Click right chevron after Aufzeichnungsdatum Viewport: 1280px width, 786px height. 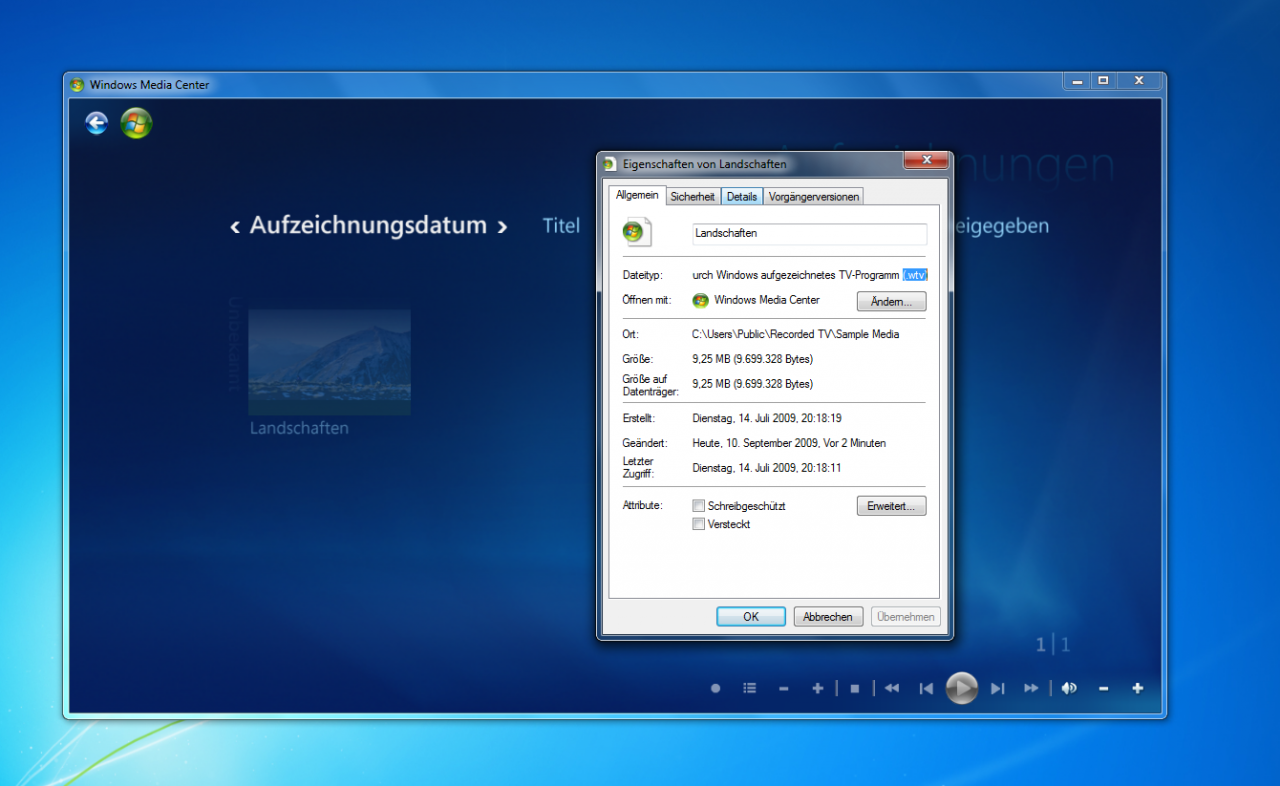(502, 227)
